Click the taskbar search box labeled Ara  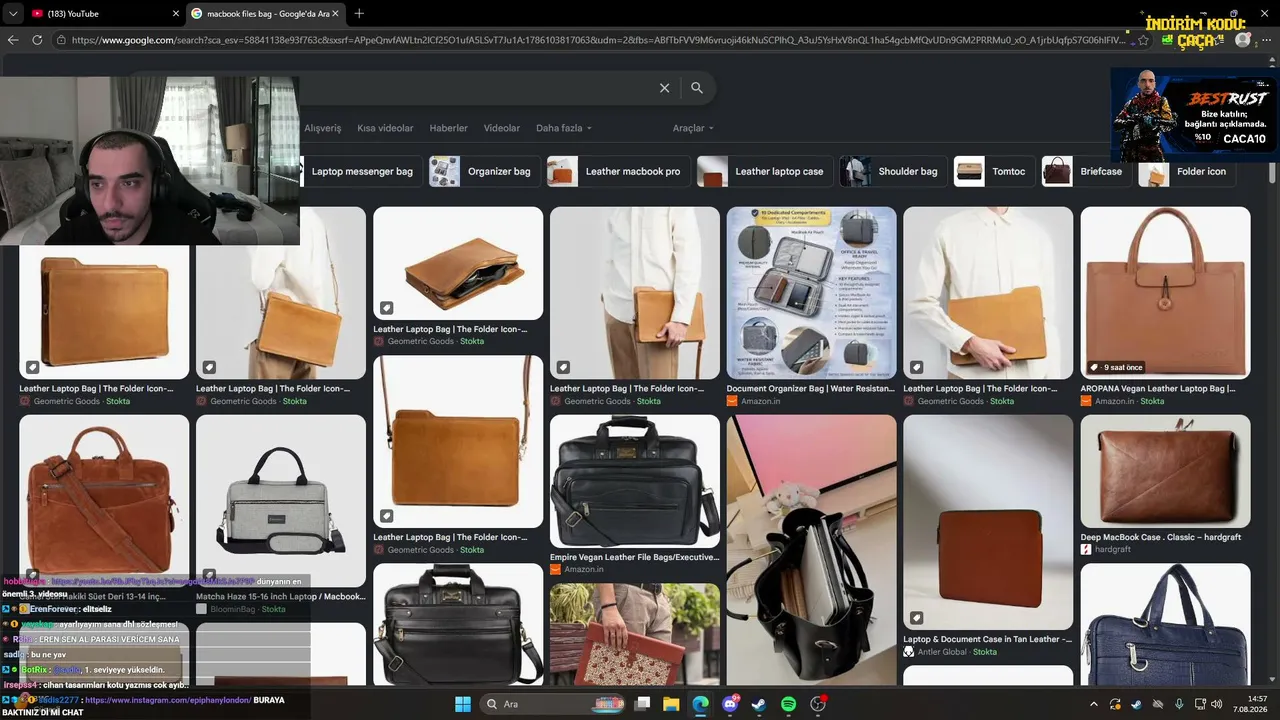pos(552,704)
